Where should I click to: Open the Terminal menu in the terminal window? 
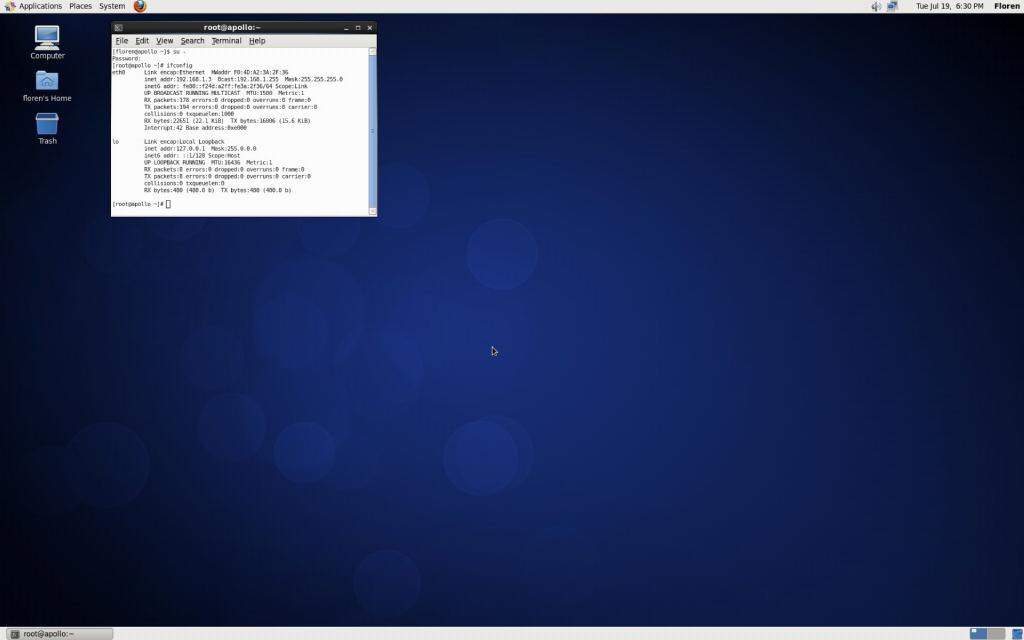226,40
